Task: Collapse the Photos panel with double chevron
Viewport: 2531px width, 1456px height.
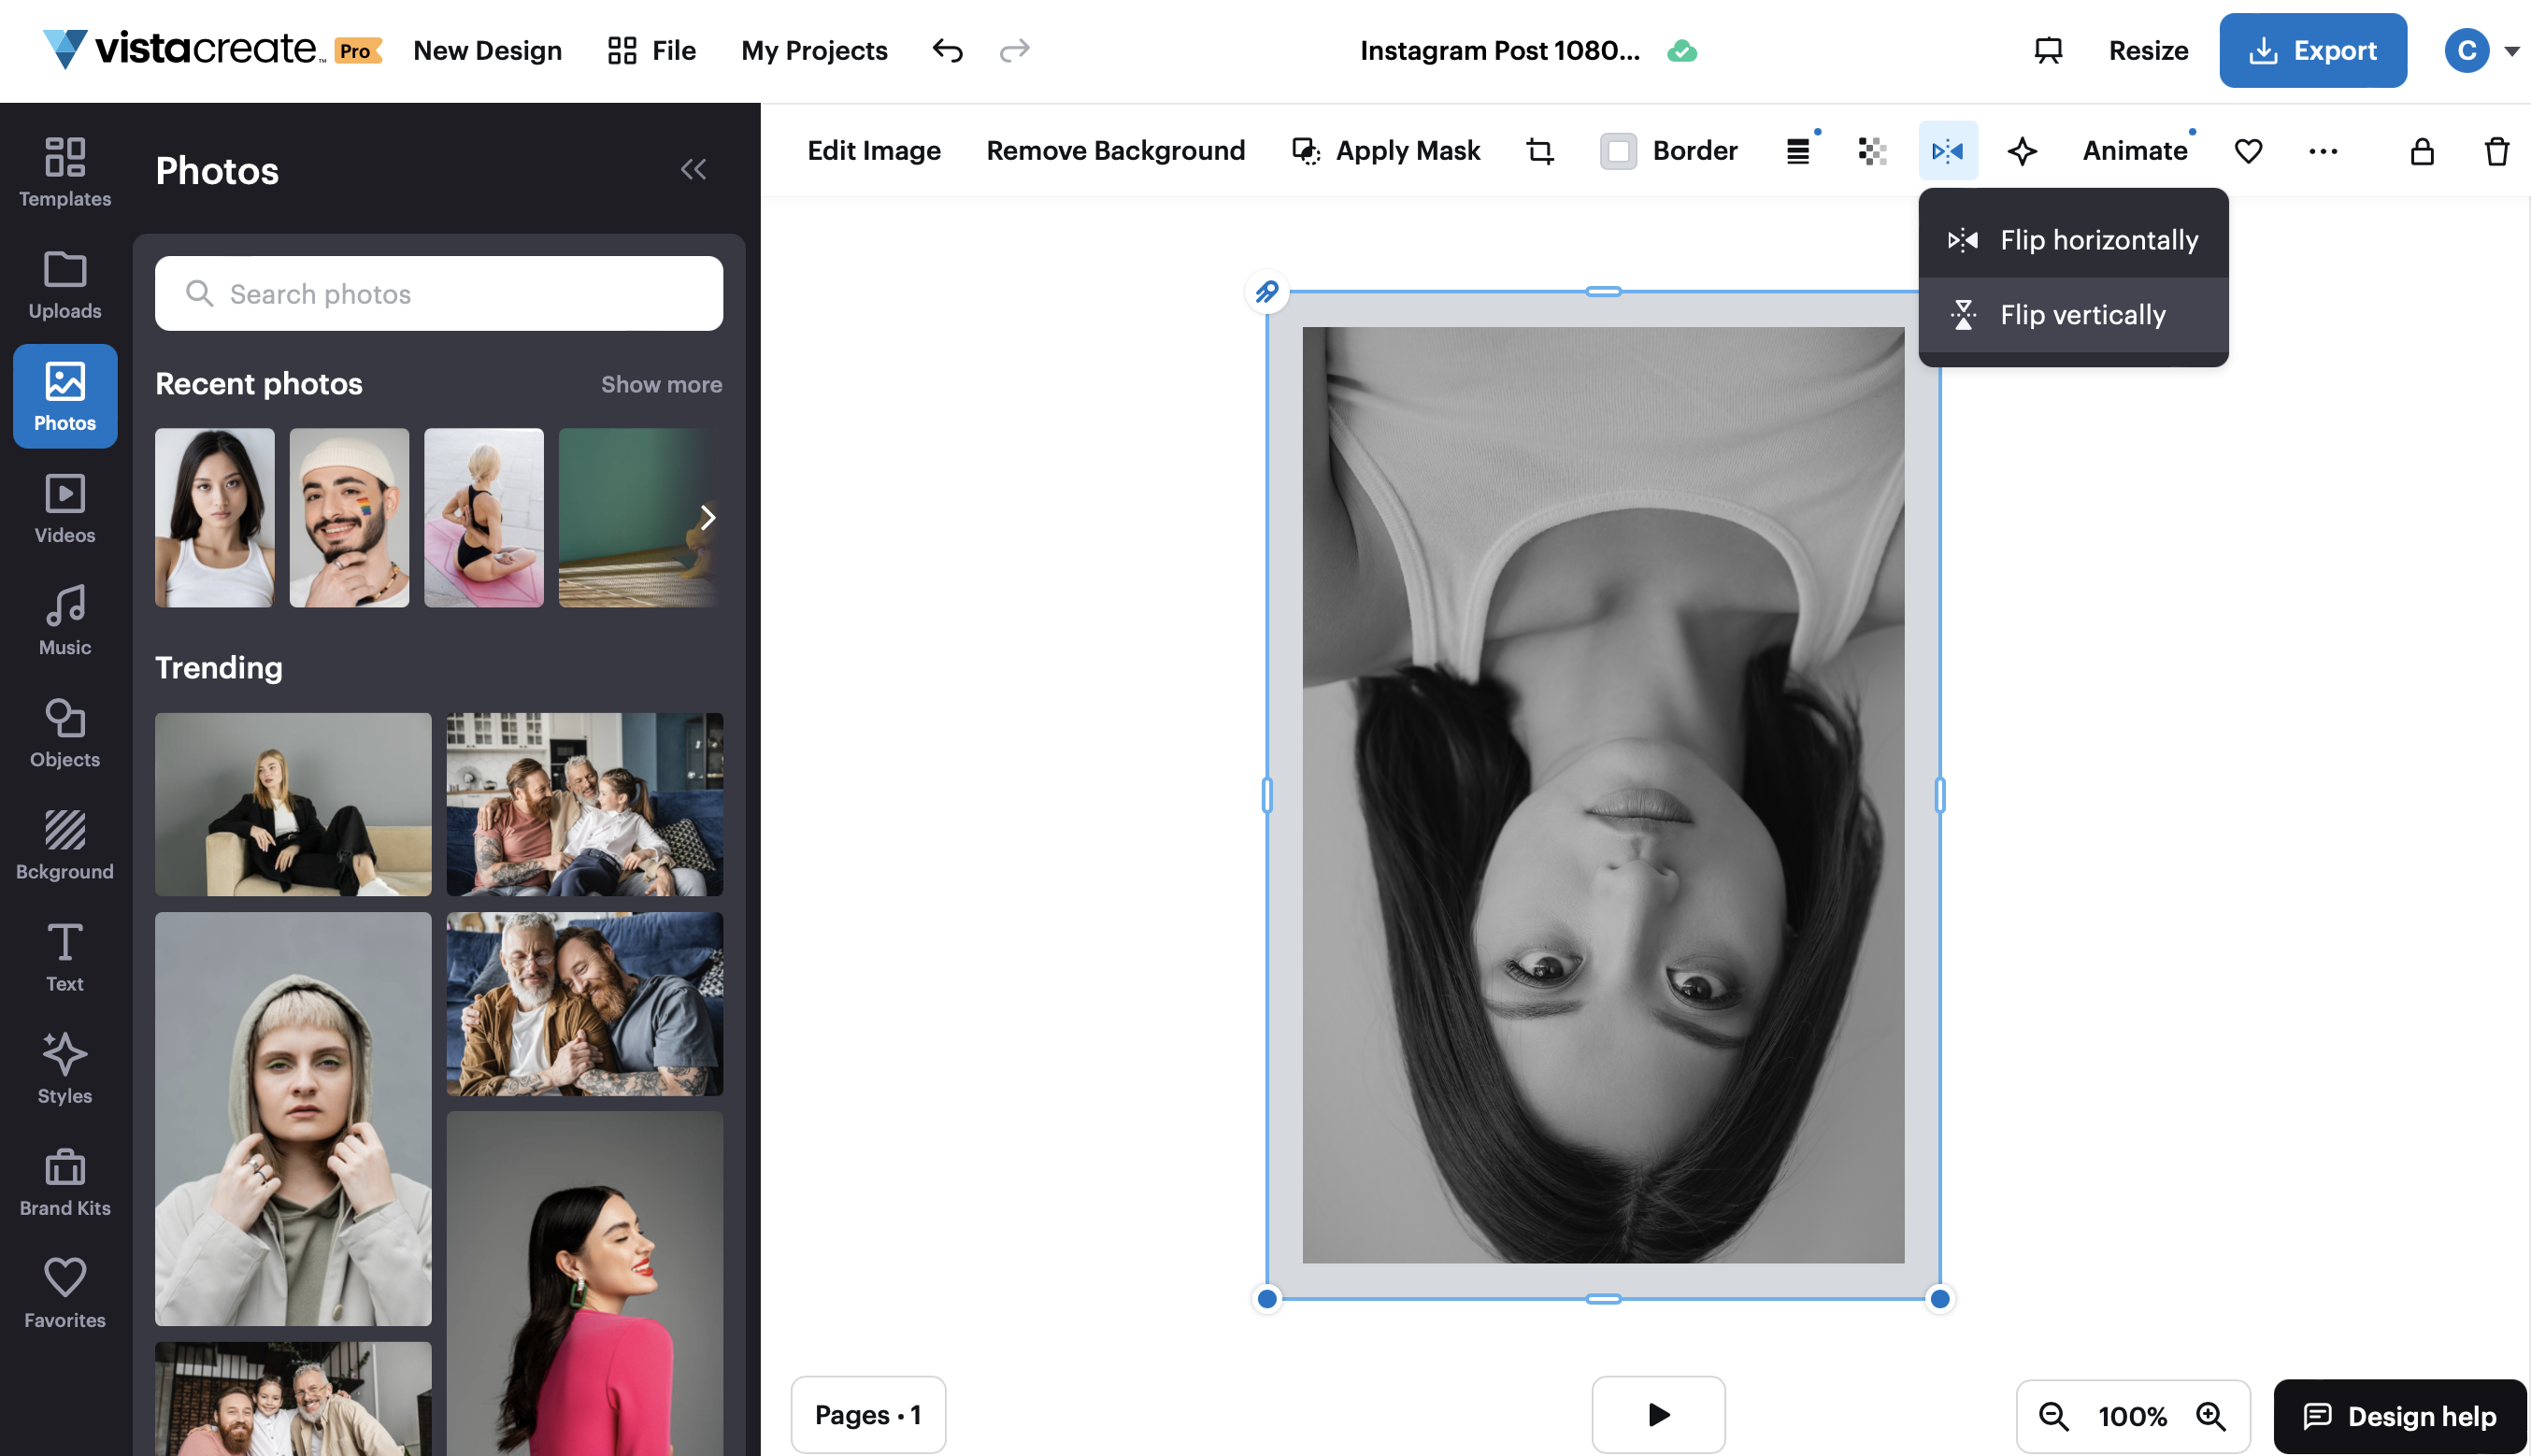Action: (x=694, y=168)
